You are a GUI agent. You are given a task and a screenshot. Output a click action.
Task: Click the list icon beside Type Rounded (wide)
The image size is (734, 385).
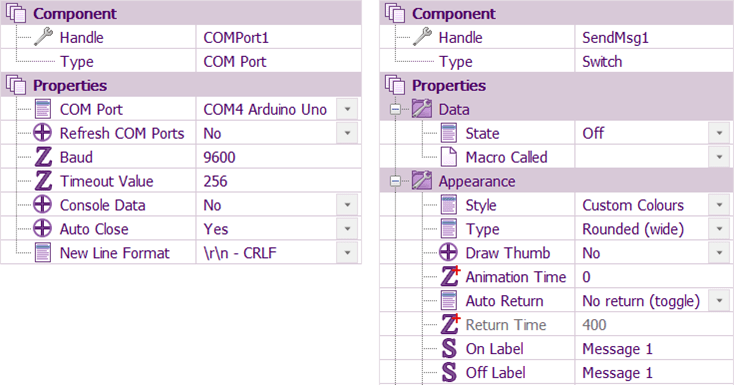coord(448,229)
